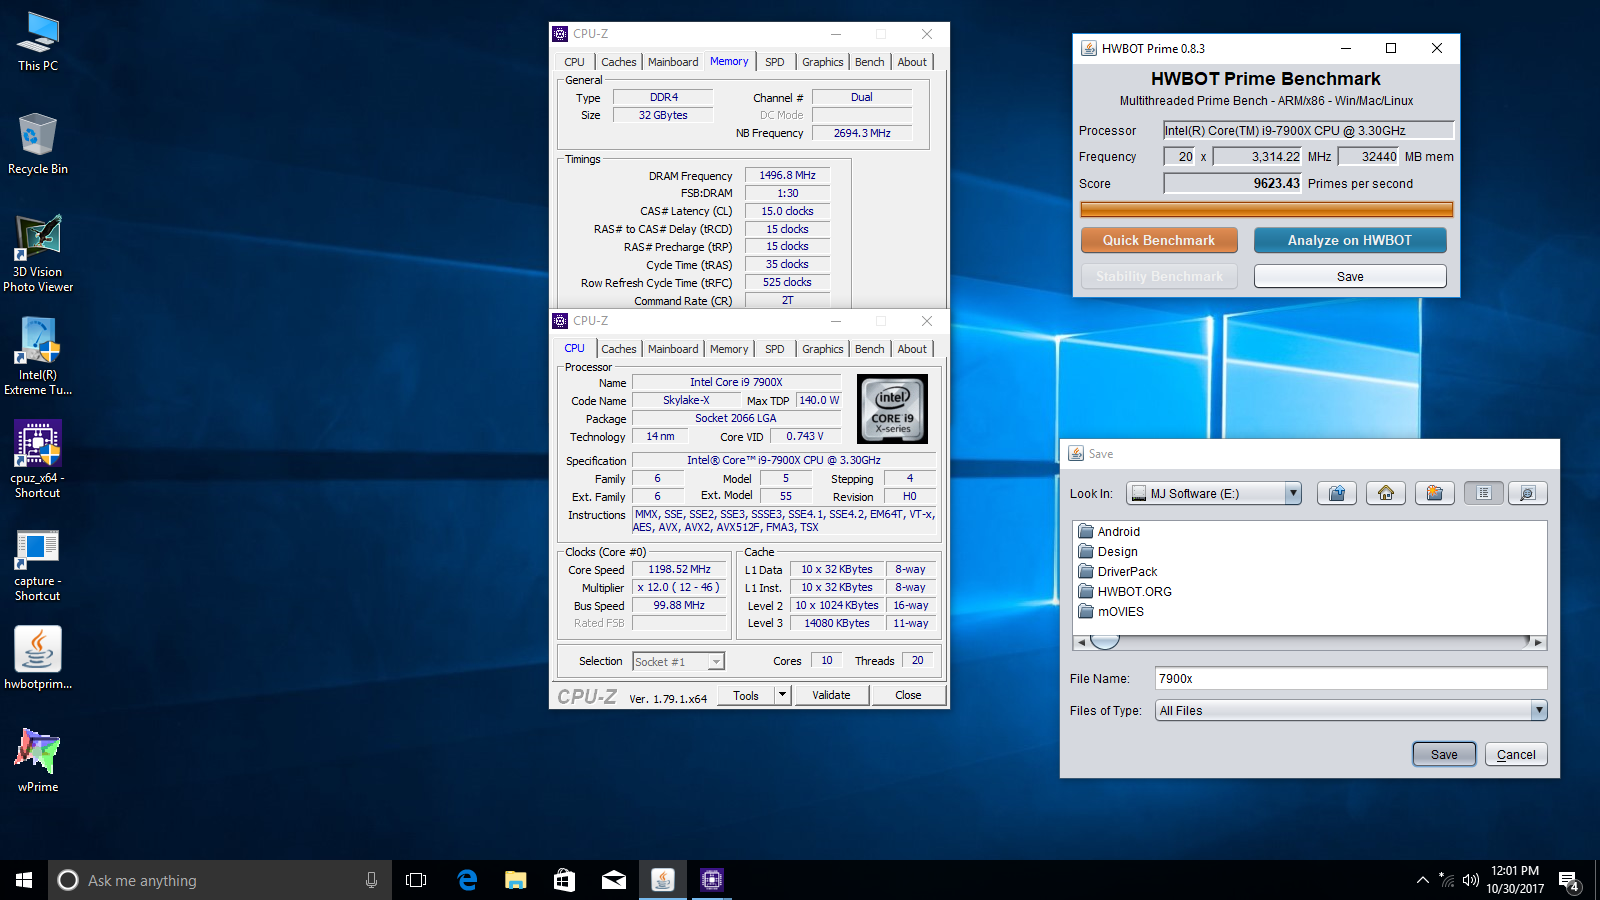Click Cortana Ask me anything search box
The width and height of the screenshot is (1600, 900).
point(220,880)
